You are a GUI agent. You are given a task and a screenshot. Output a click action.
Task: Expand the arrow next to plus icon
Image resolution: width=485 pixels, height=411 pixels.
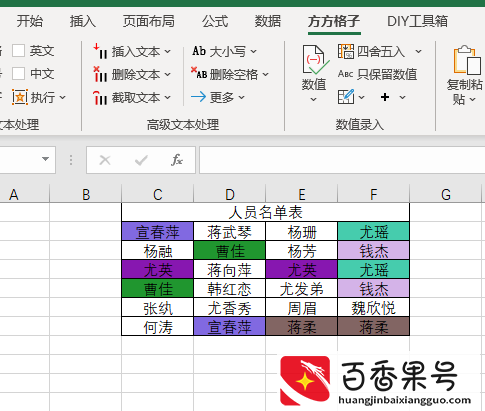[x=403, y=98]
